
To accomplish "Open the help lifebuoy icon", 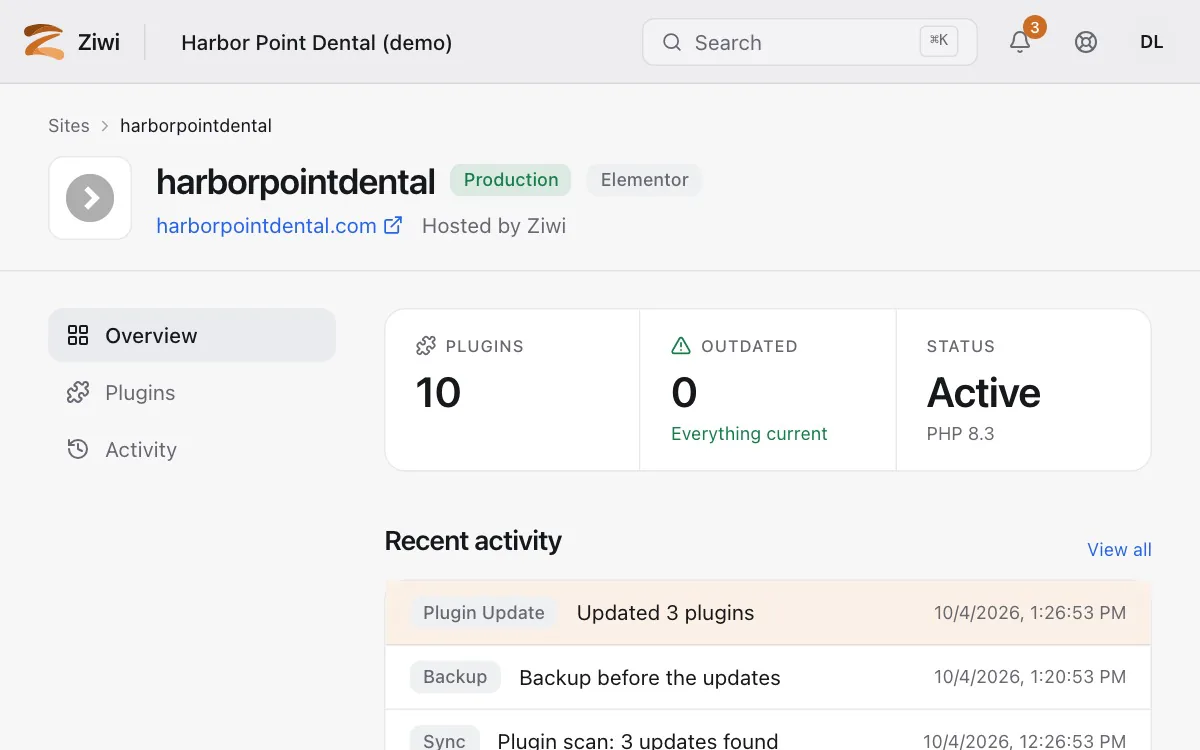I will 1086,42.
